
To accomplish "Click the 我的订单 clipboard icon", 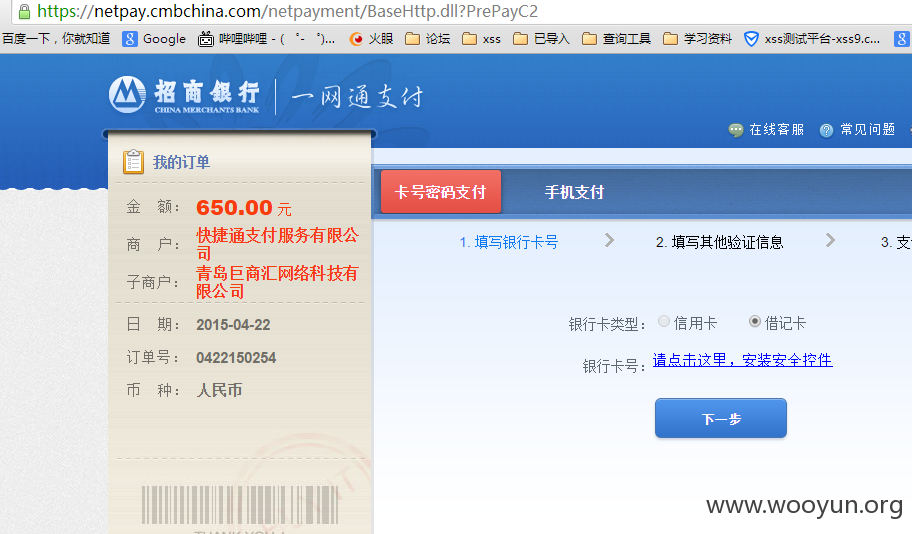I will (133, 162).
